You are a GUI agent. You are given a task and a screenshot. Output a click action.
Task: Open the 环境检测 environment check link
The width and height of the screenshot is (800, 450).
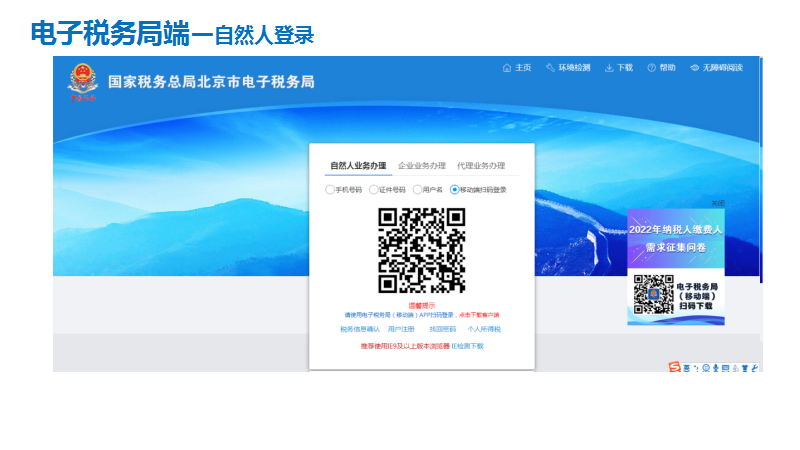click(x=568, y=68)
